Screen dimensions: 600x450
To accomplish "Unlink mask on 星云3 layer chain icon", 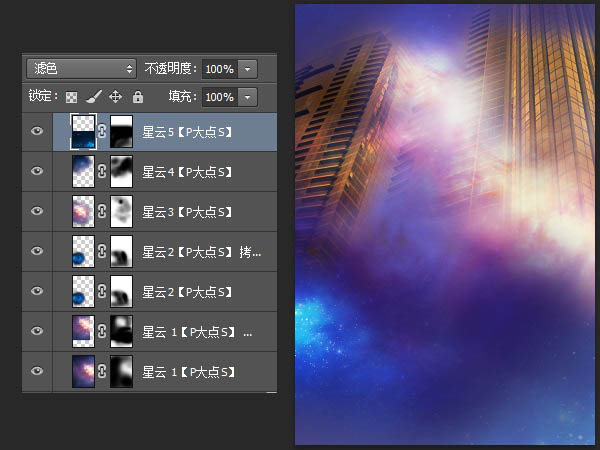I will click(102, 211).
